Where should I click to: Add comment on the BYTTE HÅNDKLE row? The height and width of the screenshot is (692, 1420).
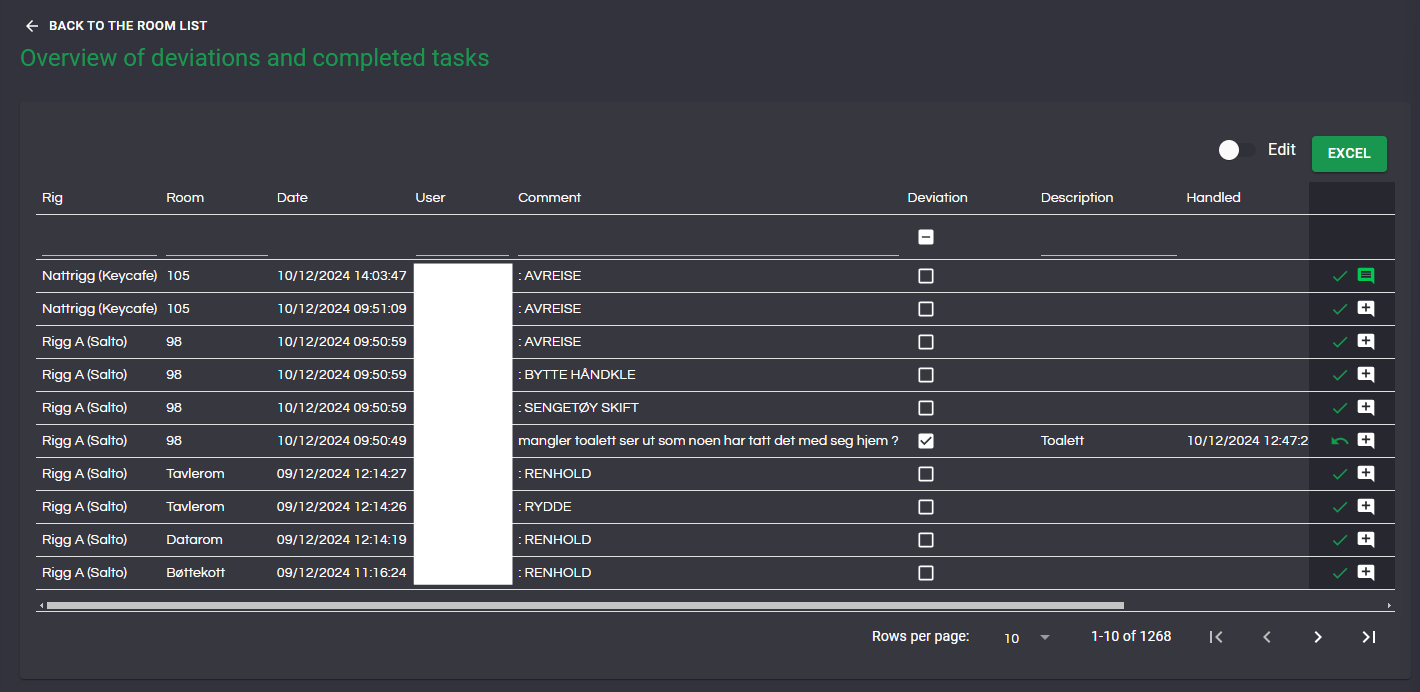(1366, 375)
